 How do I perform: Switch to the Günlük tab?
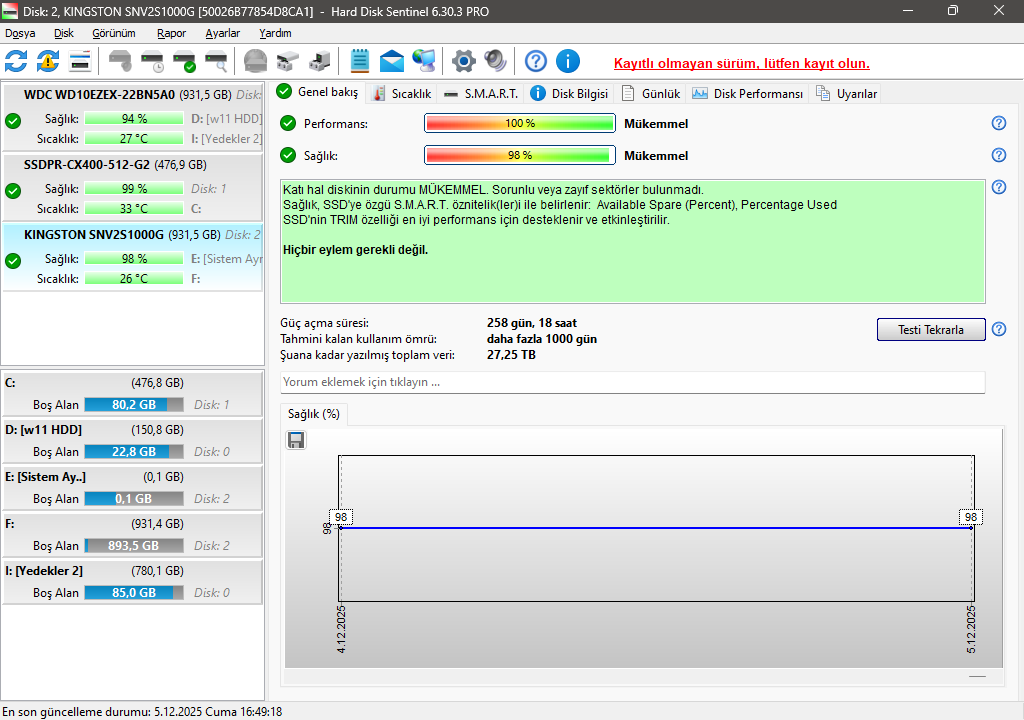coord(651,94)
